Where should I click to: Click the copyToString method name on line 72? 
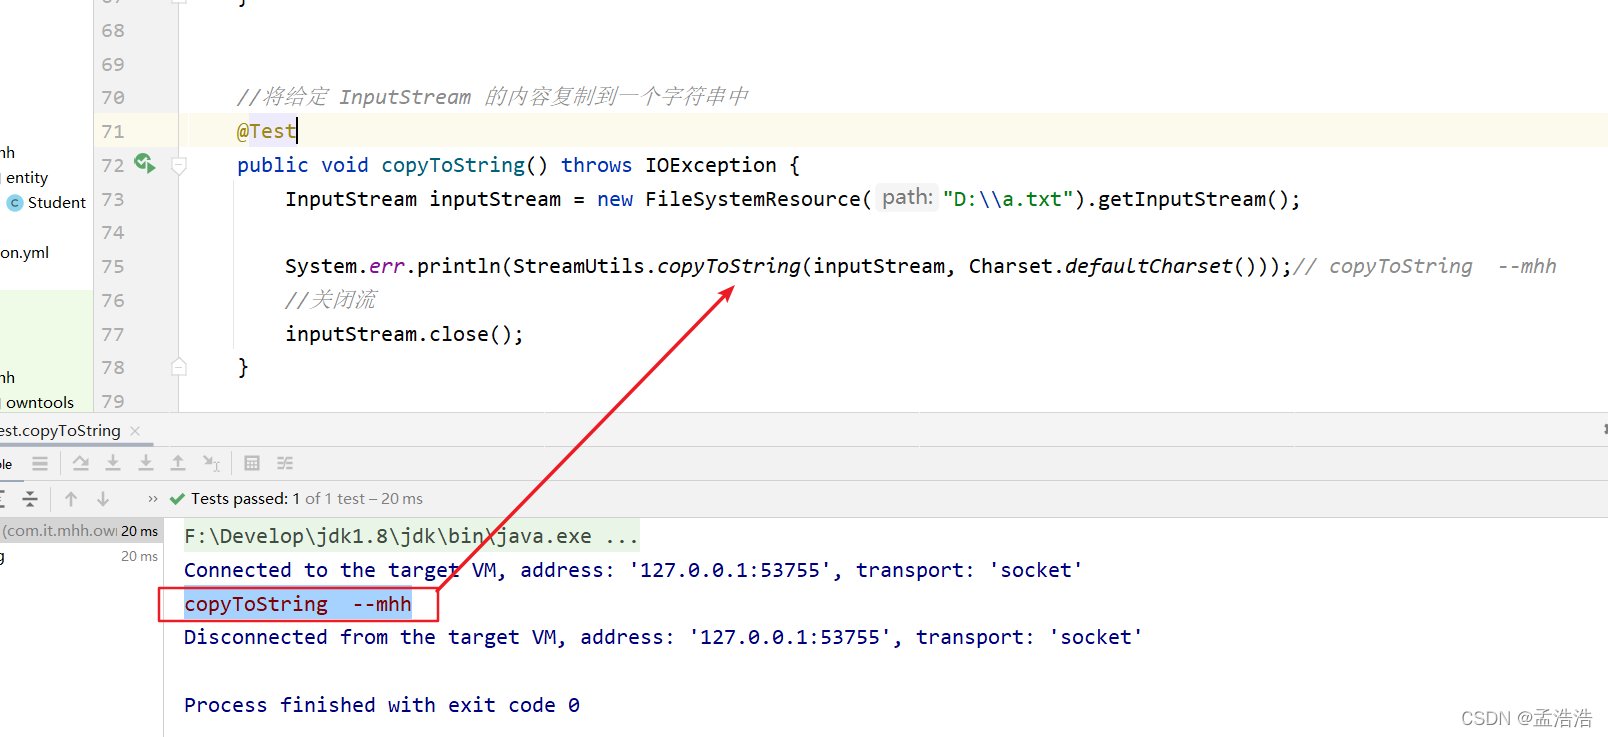[x=453, y=165]
